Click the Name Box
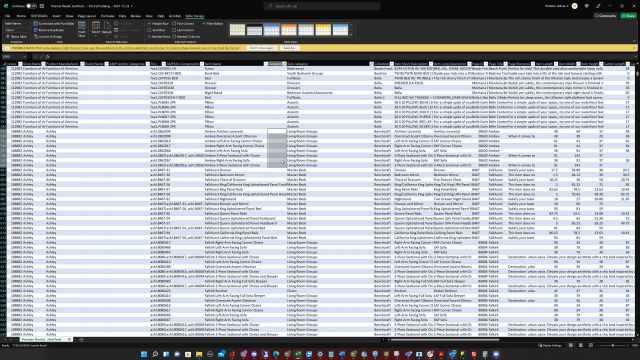 pyautogui.click(x=13, y=56)
